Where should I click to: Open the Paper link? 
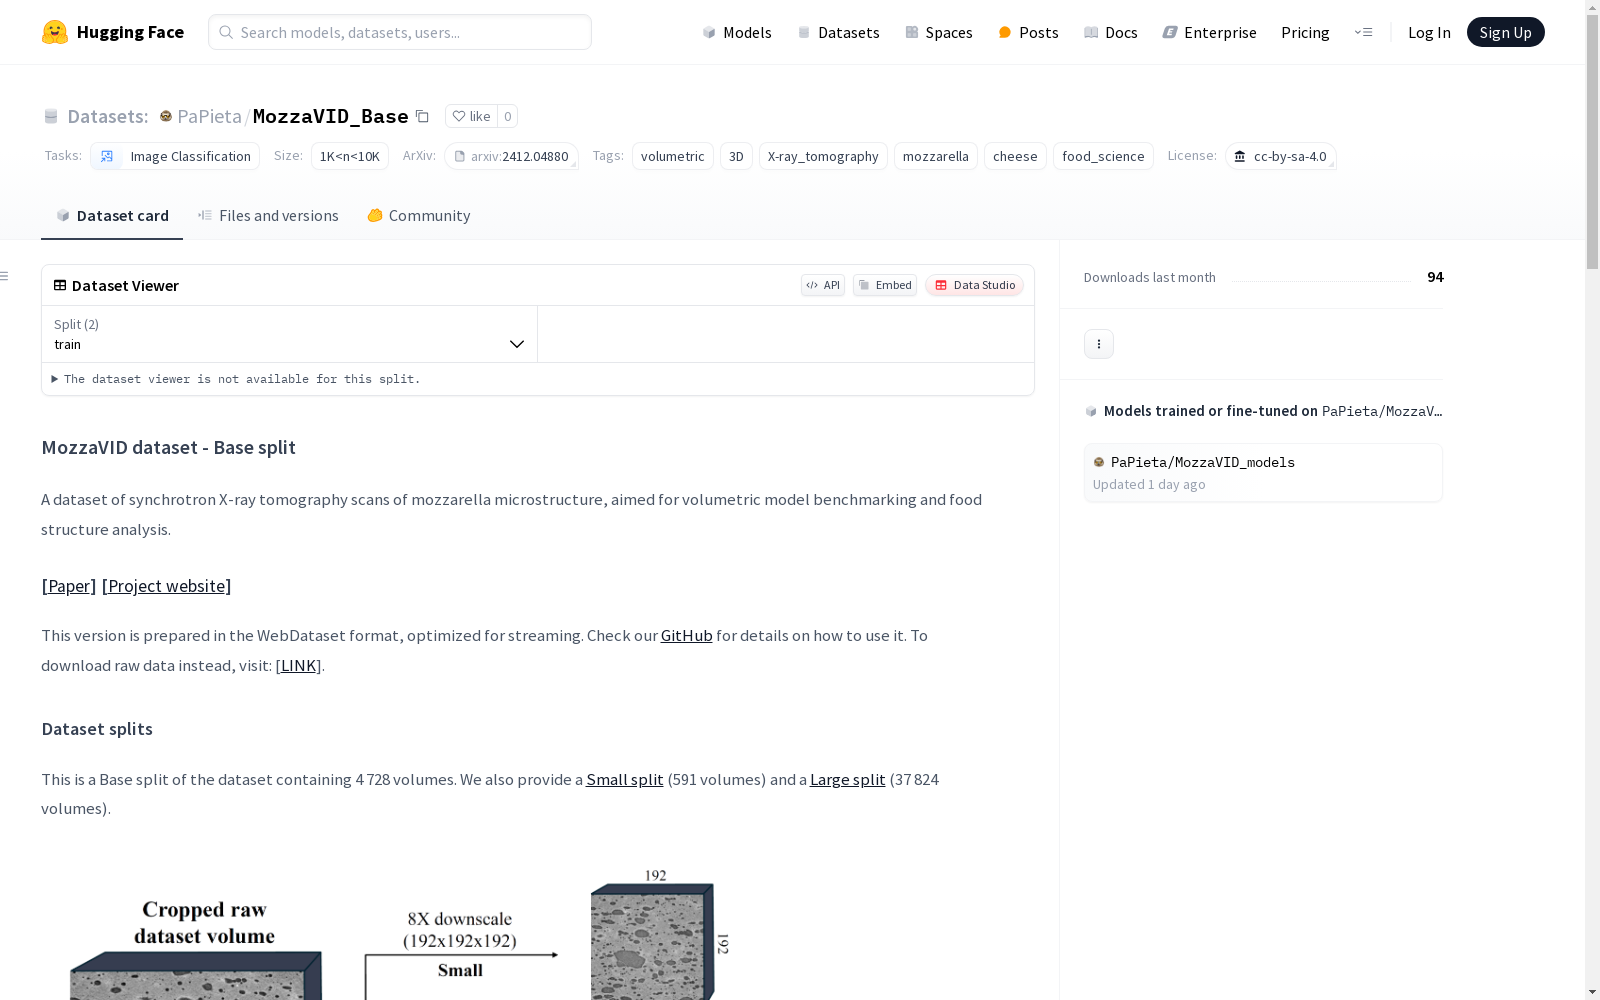pyautogui.click(x=69, y=586)
